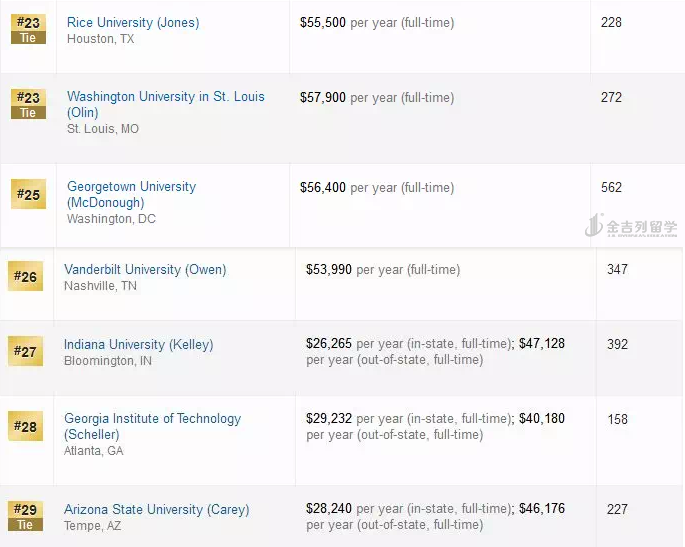Click the enrollment number 562 for Georgetown
Image resolution: width=685 pixels, height=547 pixels.
click(611, 187)
